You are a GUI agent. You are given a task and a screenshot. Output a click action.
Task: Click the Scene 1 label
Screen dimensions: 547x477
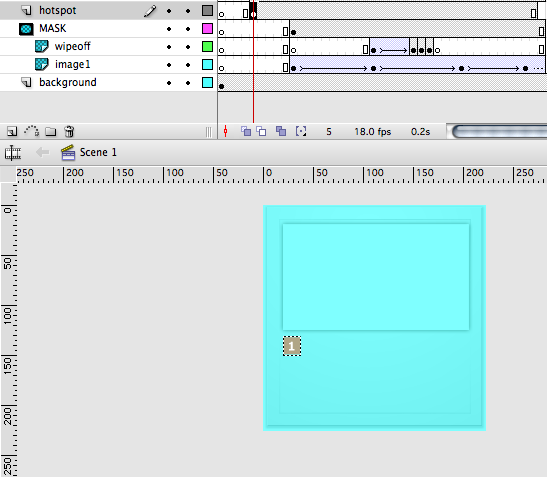(x=98, y=152)
